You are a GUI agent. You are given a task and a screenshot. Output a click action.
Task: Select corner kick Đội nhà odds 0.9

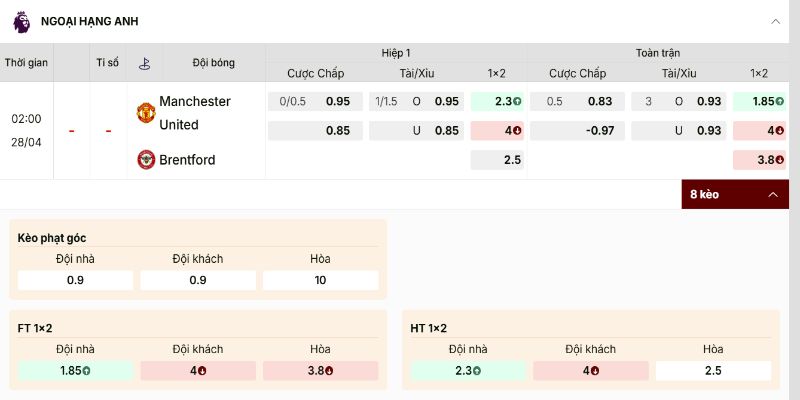(x=75, y=280)
